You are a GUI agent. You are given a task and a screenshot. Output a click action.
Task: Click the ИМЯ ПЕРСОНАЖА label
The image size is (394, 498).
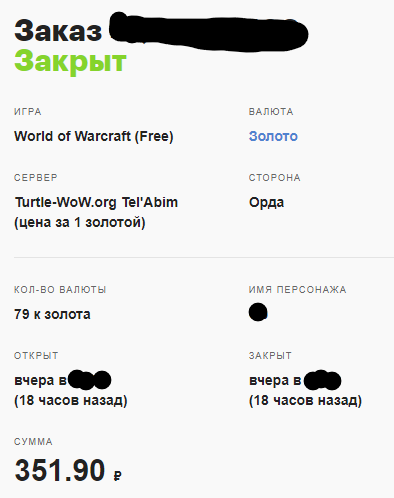pos(297,289)
